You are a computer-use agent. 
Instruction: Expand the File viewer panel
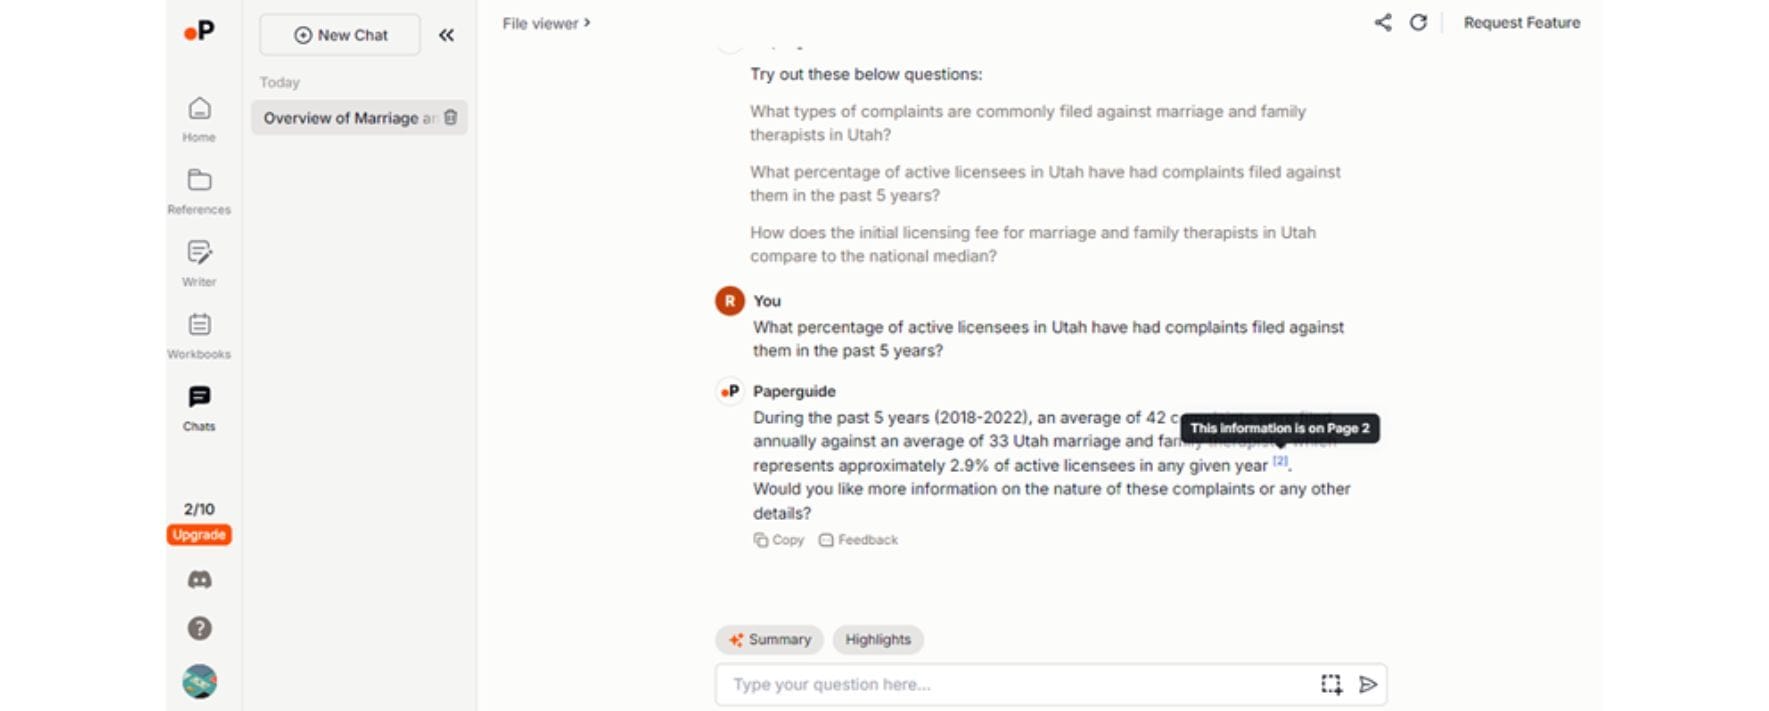click(x=546, y=23)
